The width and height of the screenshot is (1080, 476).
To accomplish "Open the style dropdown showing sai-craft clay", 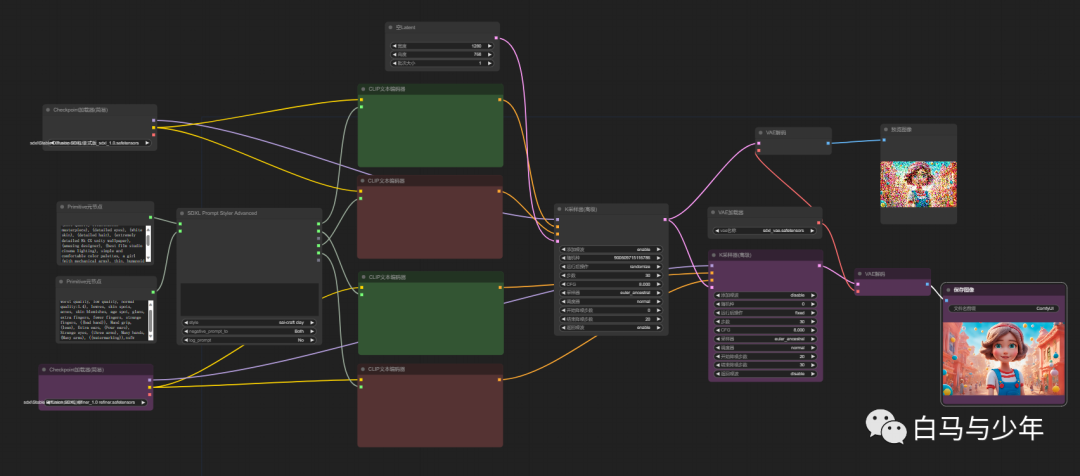I will pyautogui.click(x=249, y=323).
